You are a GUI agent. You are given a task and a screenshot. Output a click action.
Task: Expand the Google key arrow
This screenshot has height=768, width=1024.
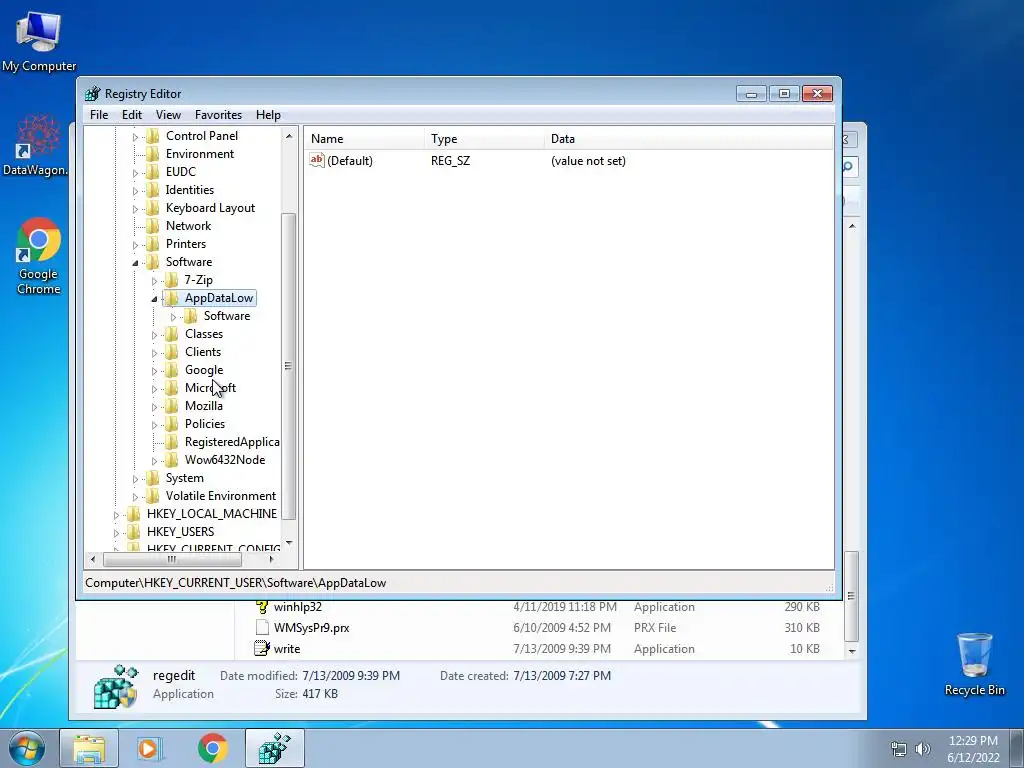(154, 371)
